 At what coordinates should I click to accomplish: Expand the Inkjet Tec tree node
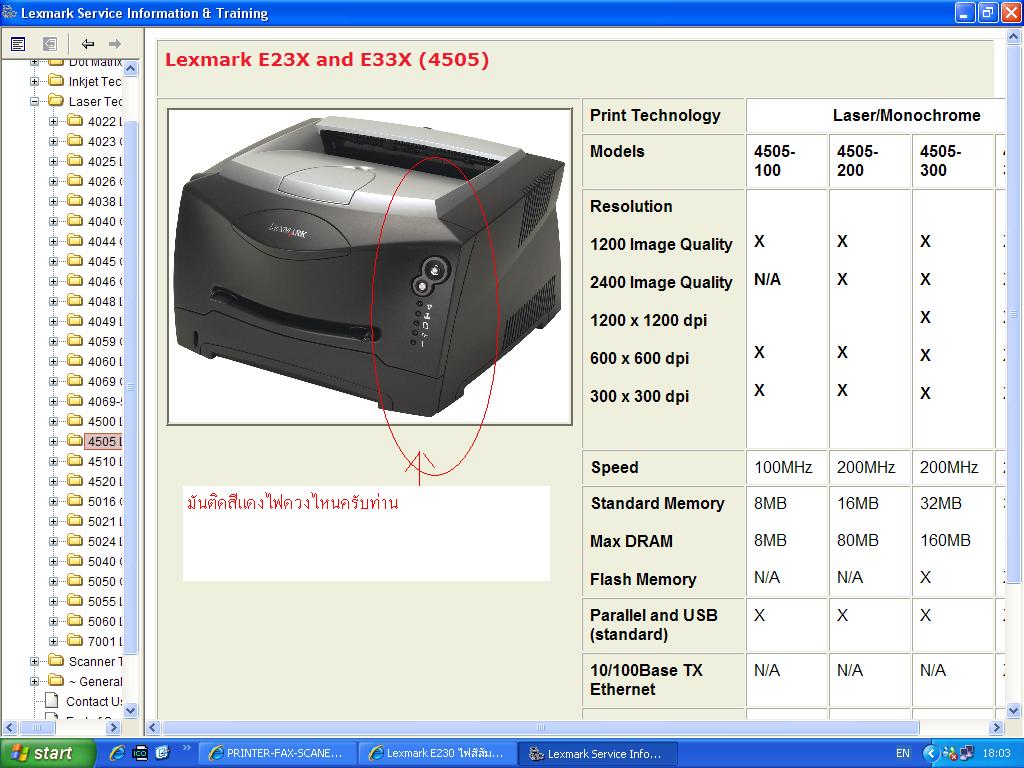(34, 82)
